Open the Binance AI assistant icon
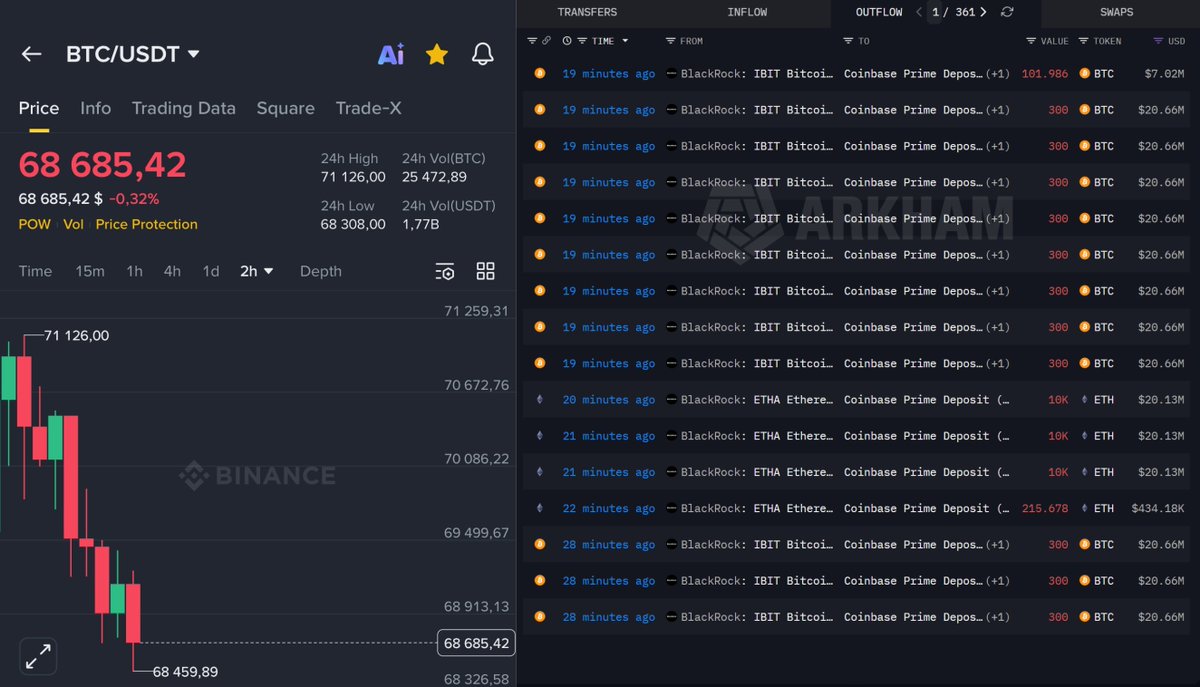Screen dimensions: 1200x687 click(x=391, y=54)
